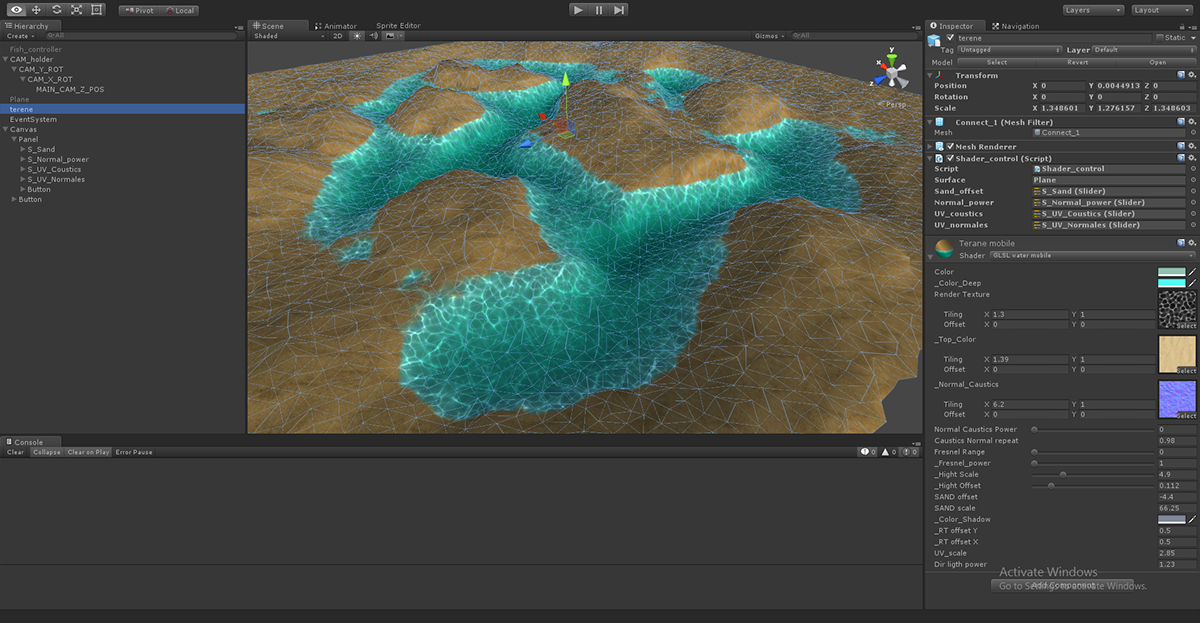Click the gameobject cube icon in Inspector
Image resolution: width=1200 pixels, height=623 pixels.
click(934, 40)
